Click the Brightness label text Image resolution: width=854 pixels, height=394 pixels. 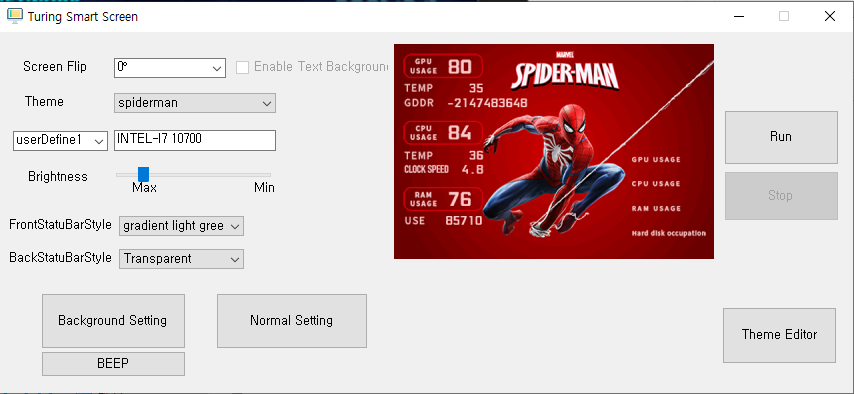click(x=58, y=177)
